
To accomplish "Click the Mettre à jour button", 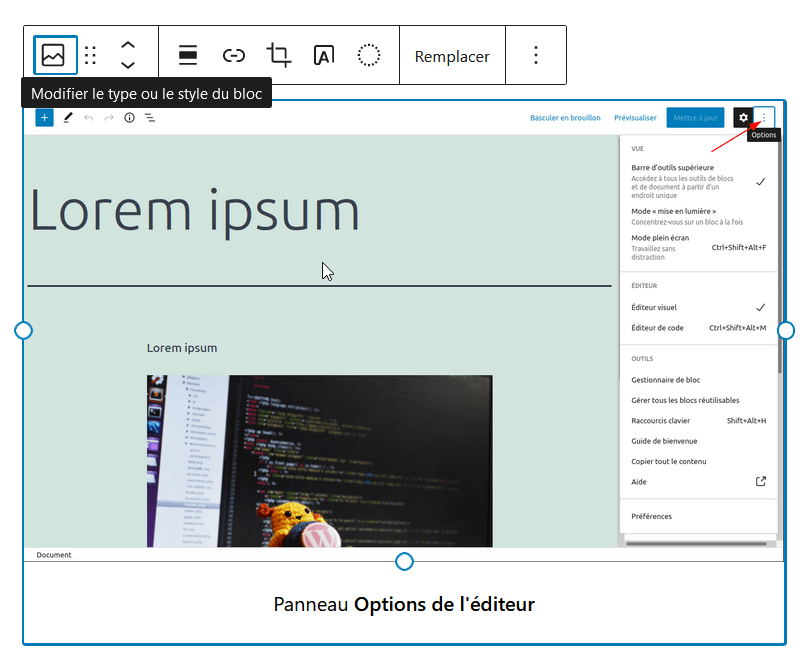I will [695, 117].
